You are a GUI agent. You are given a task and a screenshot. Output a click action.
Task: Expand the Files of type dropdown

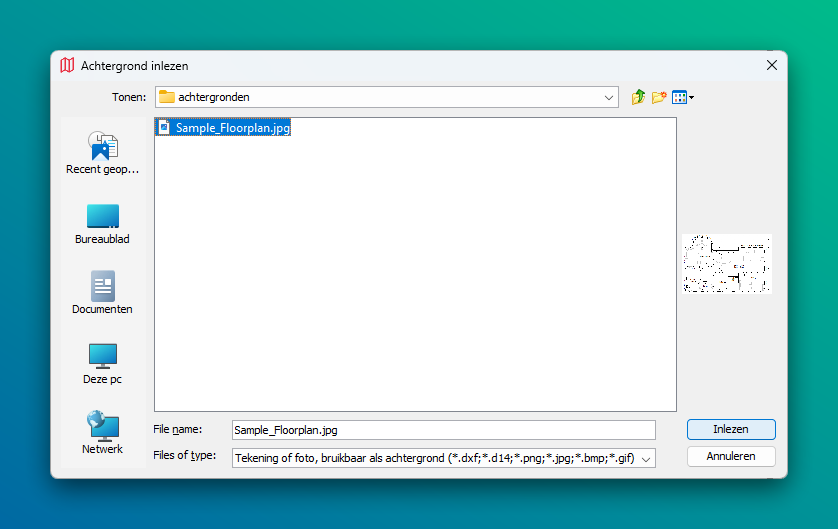tap(645, 458)
